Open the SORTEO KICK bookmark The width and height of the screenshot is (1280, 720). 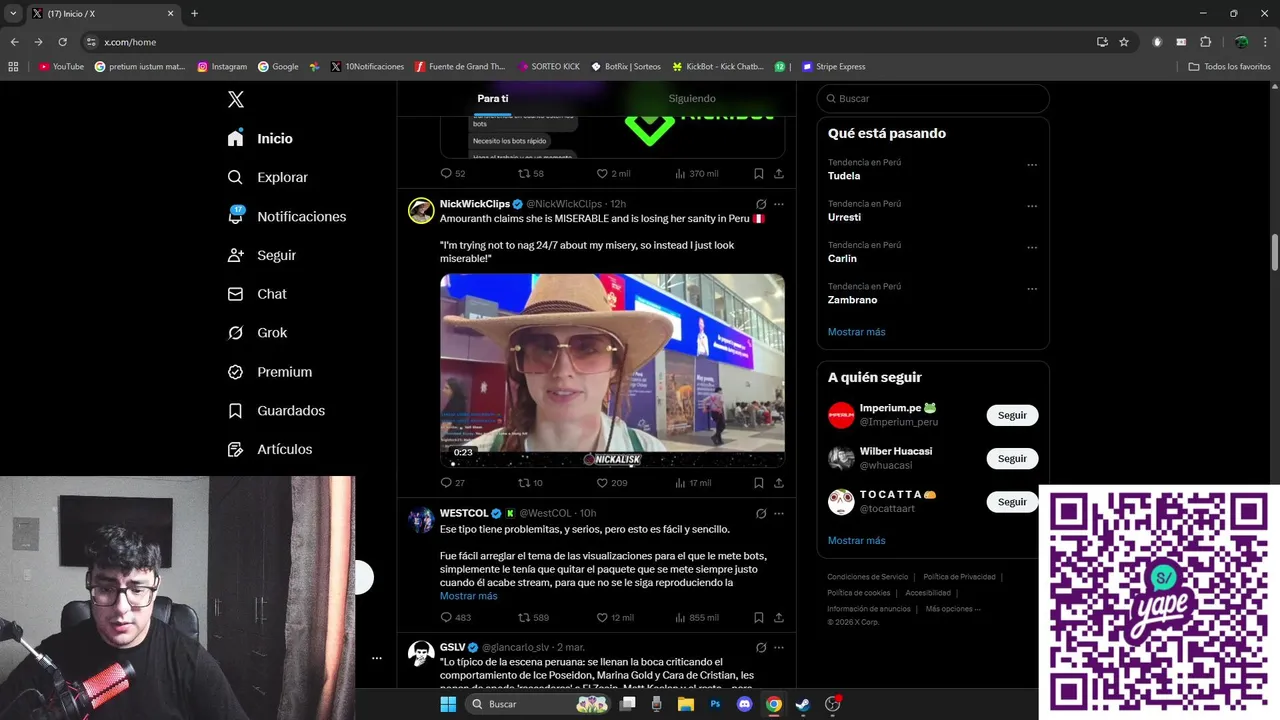tap(549, 66)
